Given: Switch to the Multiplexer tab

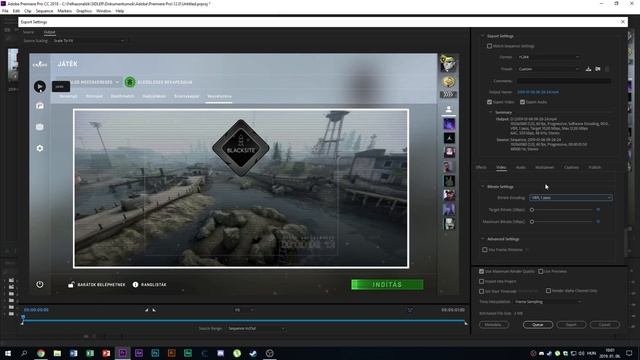Looking at the screenshot, I should 544,167.
